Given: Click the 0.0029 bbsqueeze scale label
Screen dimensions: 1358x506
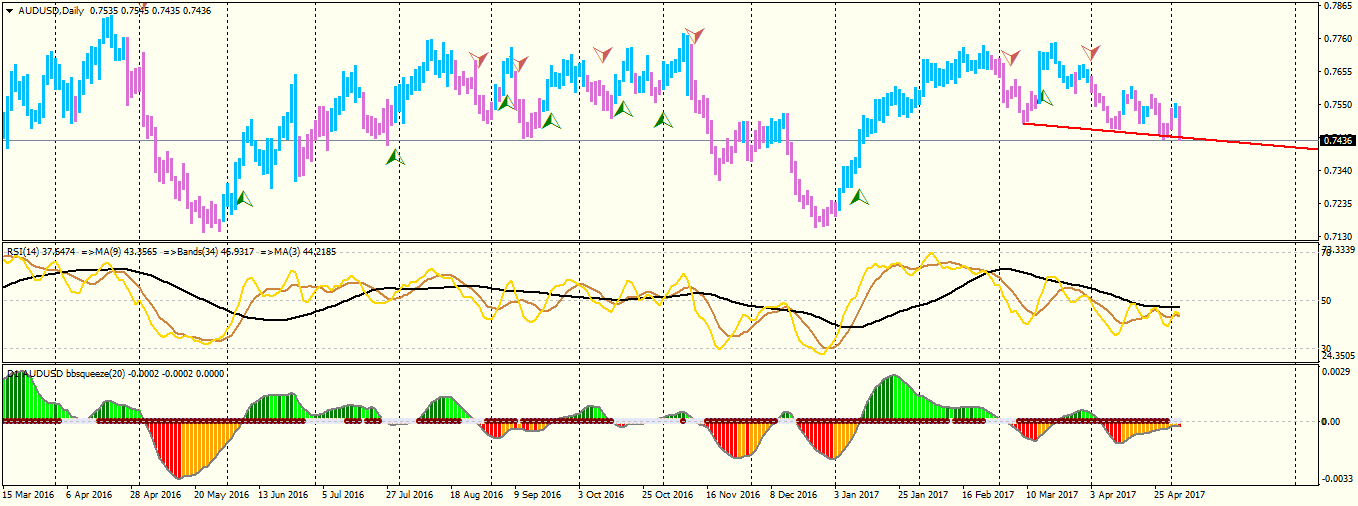Looking at the screenshot, I should [1338, 371].
